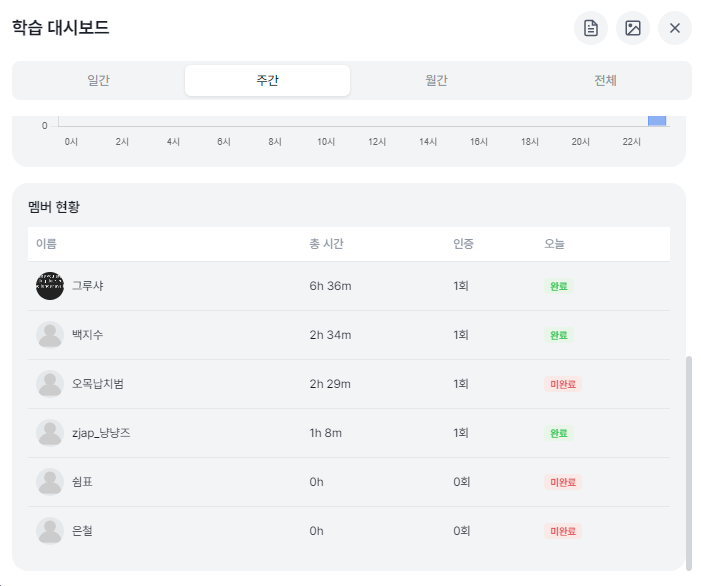The image size is (701, 586).
Task: Click 백지수's profile avatar
Action: (x=50, y=335)
